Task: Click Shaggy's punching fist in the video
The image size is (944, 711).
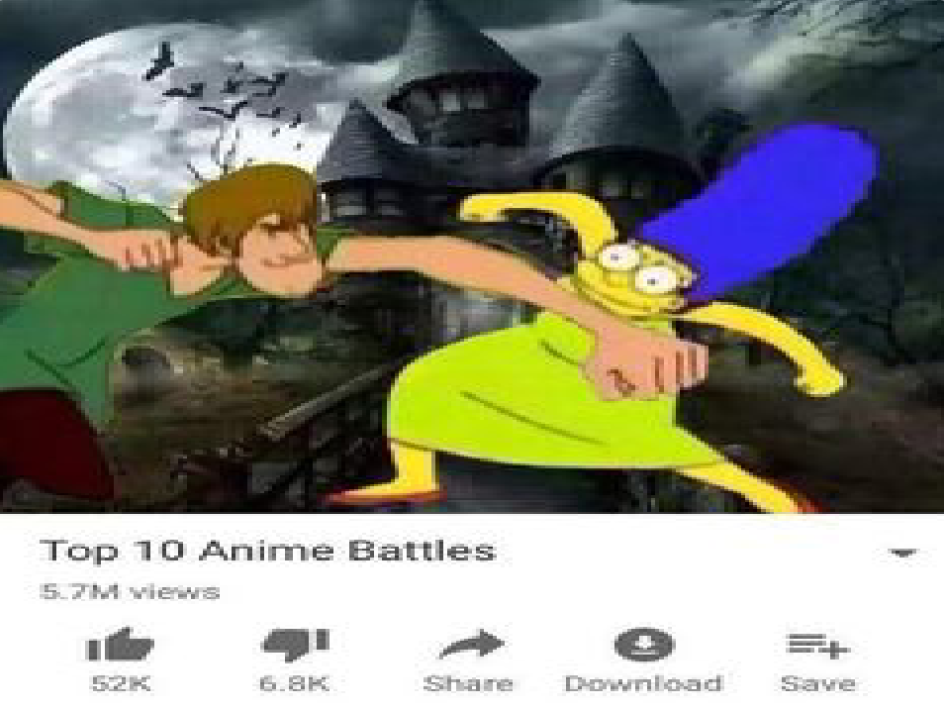Action: tap(653, 364)
